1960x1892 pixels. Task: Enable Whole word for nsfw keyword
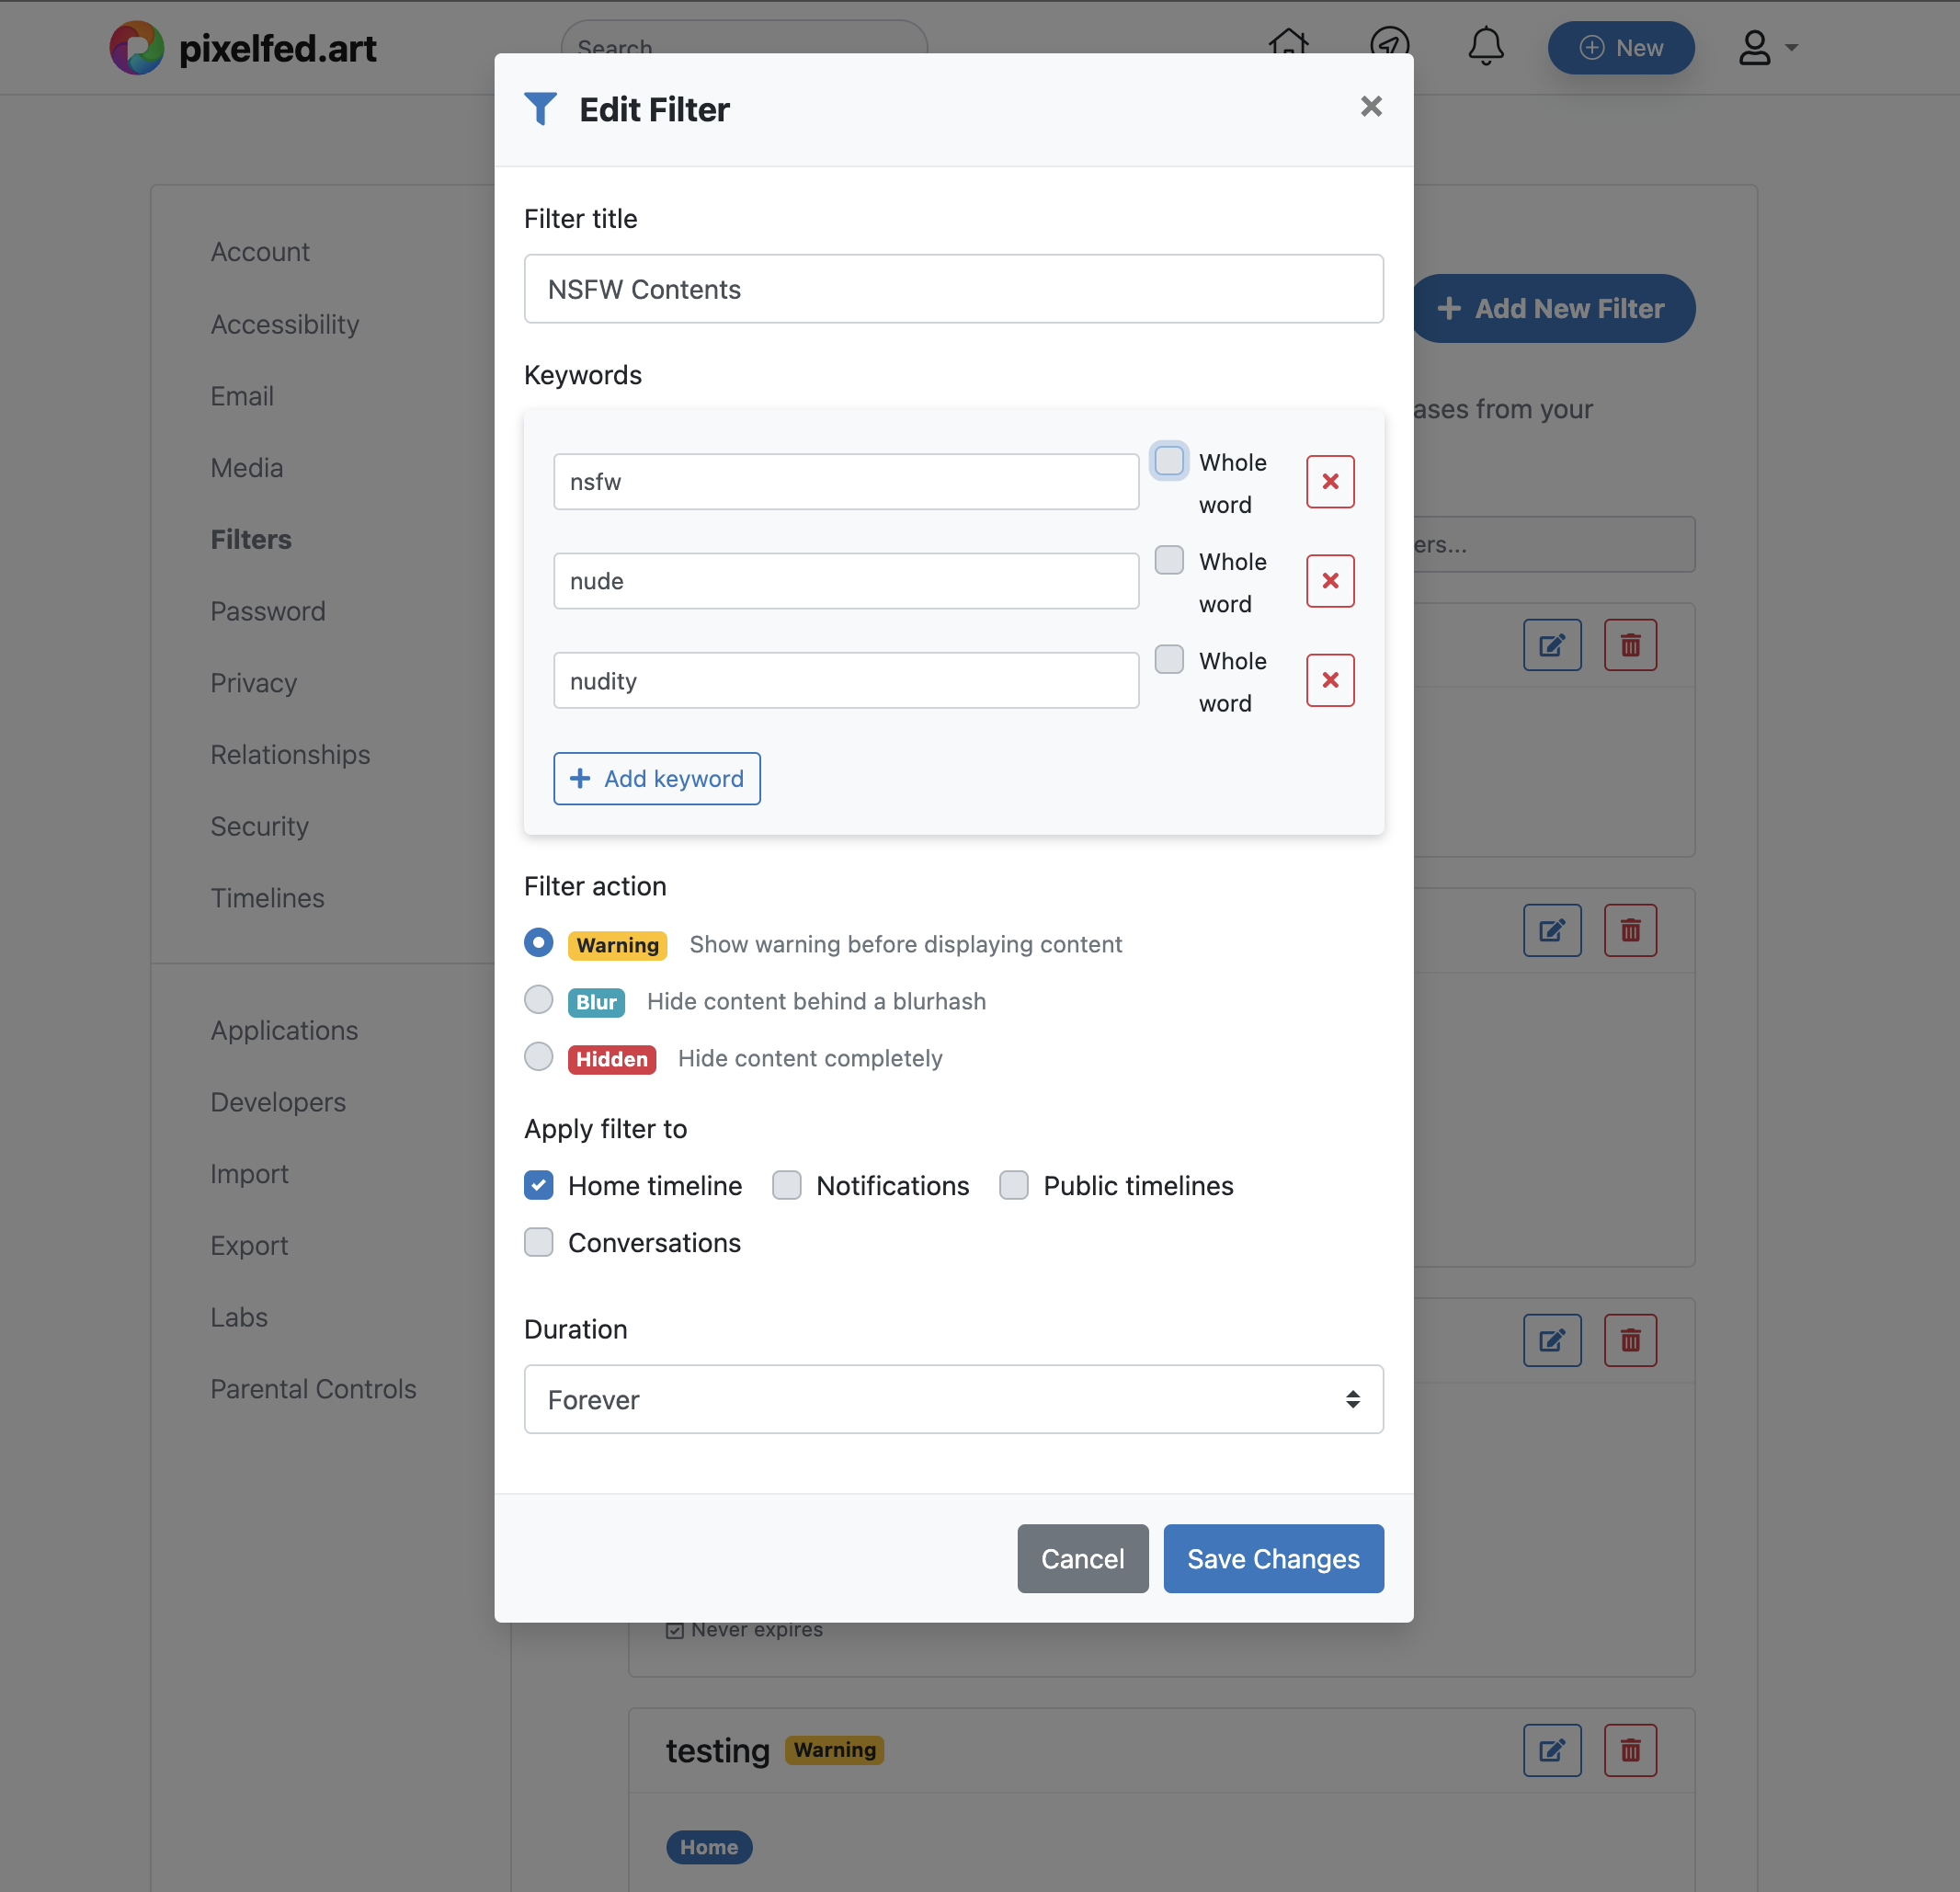click(x=1168, y=461)
